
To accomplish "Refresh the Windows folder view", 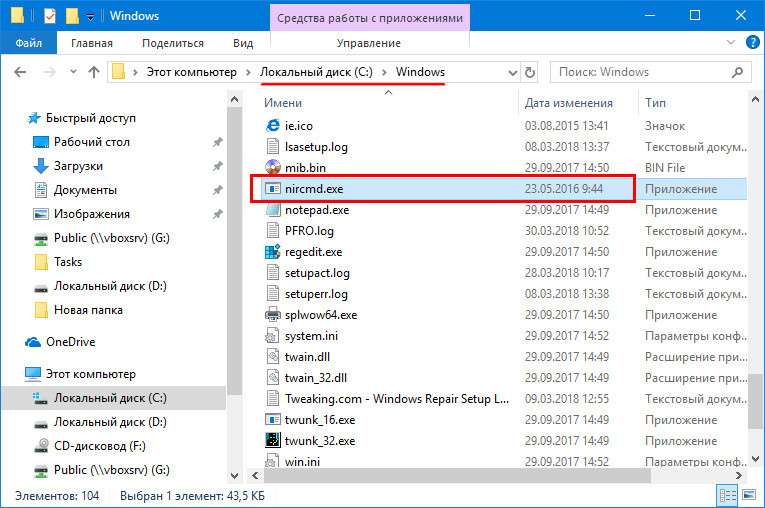I will click(x=529, y=73).
